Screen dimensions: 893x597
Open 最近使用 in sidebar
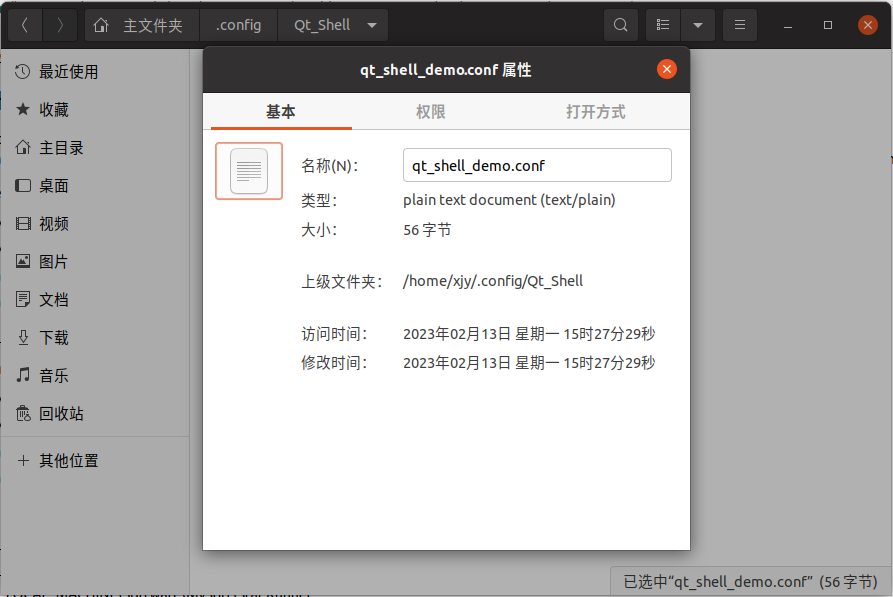click(x=95, y=72)
